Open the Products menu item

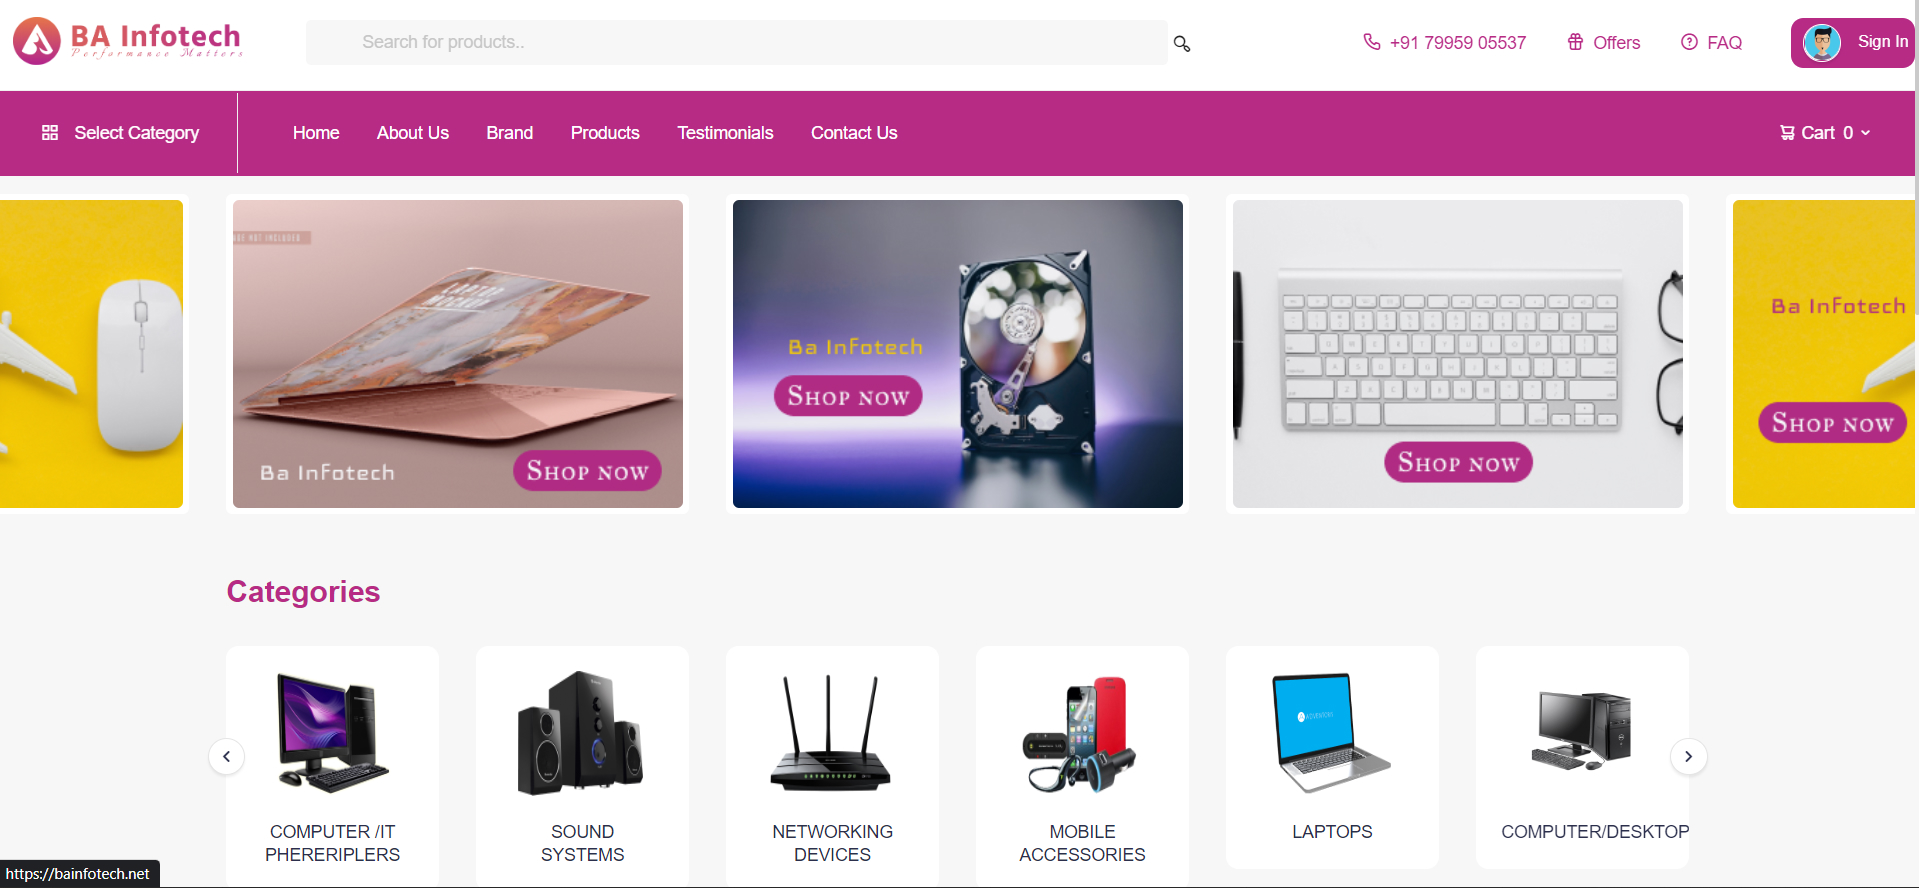pyautogui.click(x=605, y=133)
